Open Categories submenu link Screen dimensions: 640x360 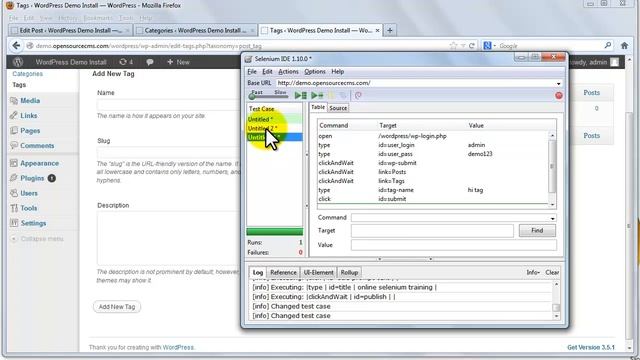(x=27, y=74)
